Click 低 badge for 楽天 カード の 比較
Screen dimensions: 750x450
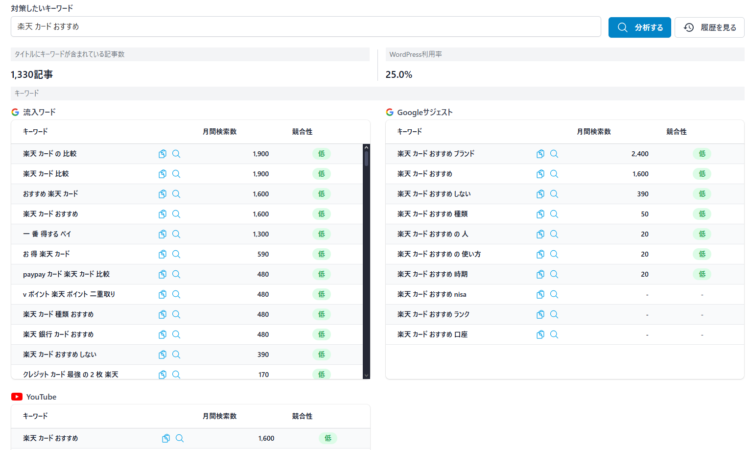321,154
